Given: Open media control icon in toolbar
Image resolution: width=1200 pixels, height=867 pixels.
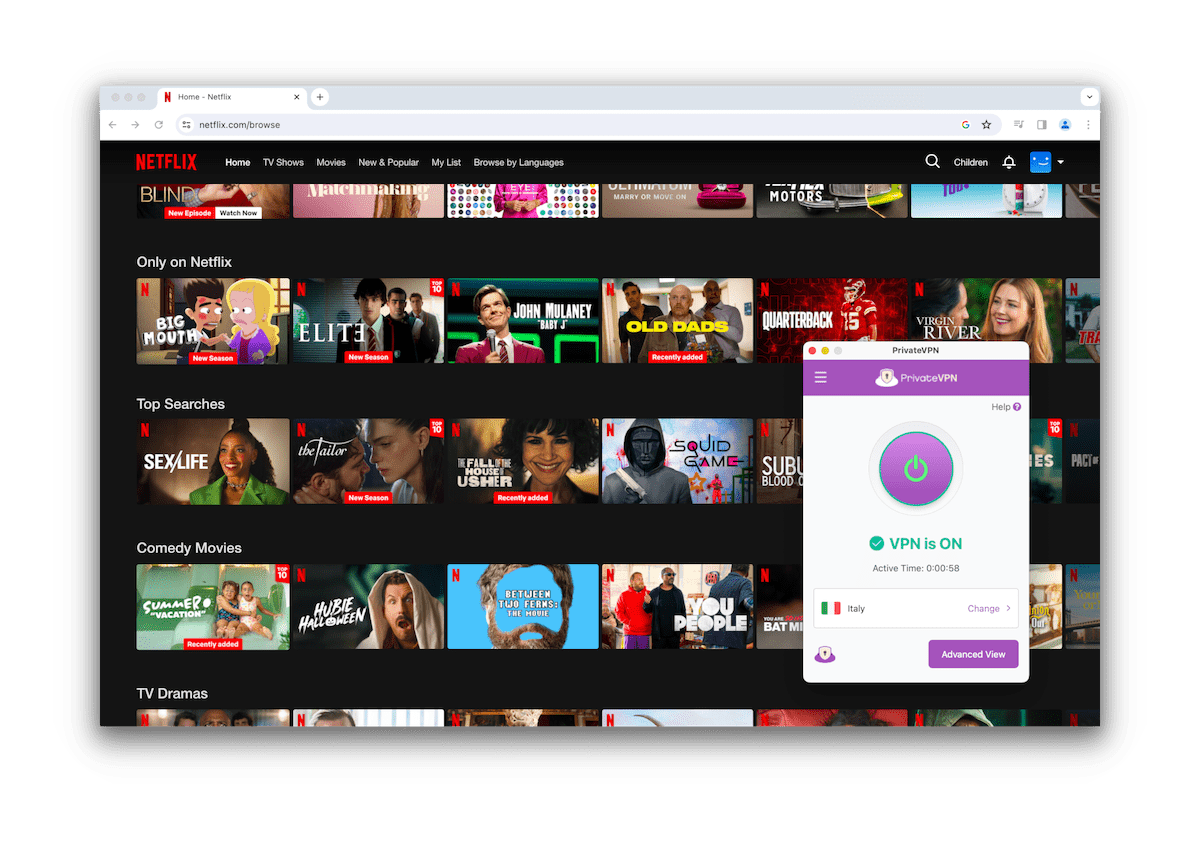Looking at the screenshot, I should pos(1018,125).
